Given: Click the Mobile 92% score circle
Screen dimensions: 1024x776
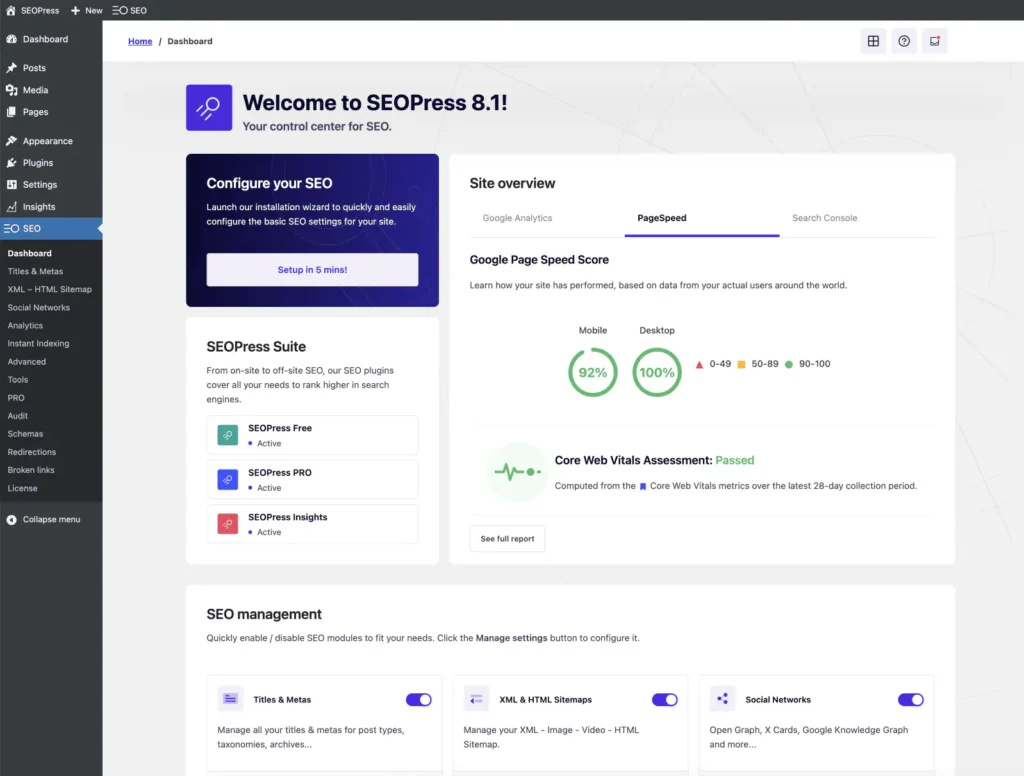Looking at the screenshot, I should [593, 372].
